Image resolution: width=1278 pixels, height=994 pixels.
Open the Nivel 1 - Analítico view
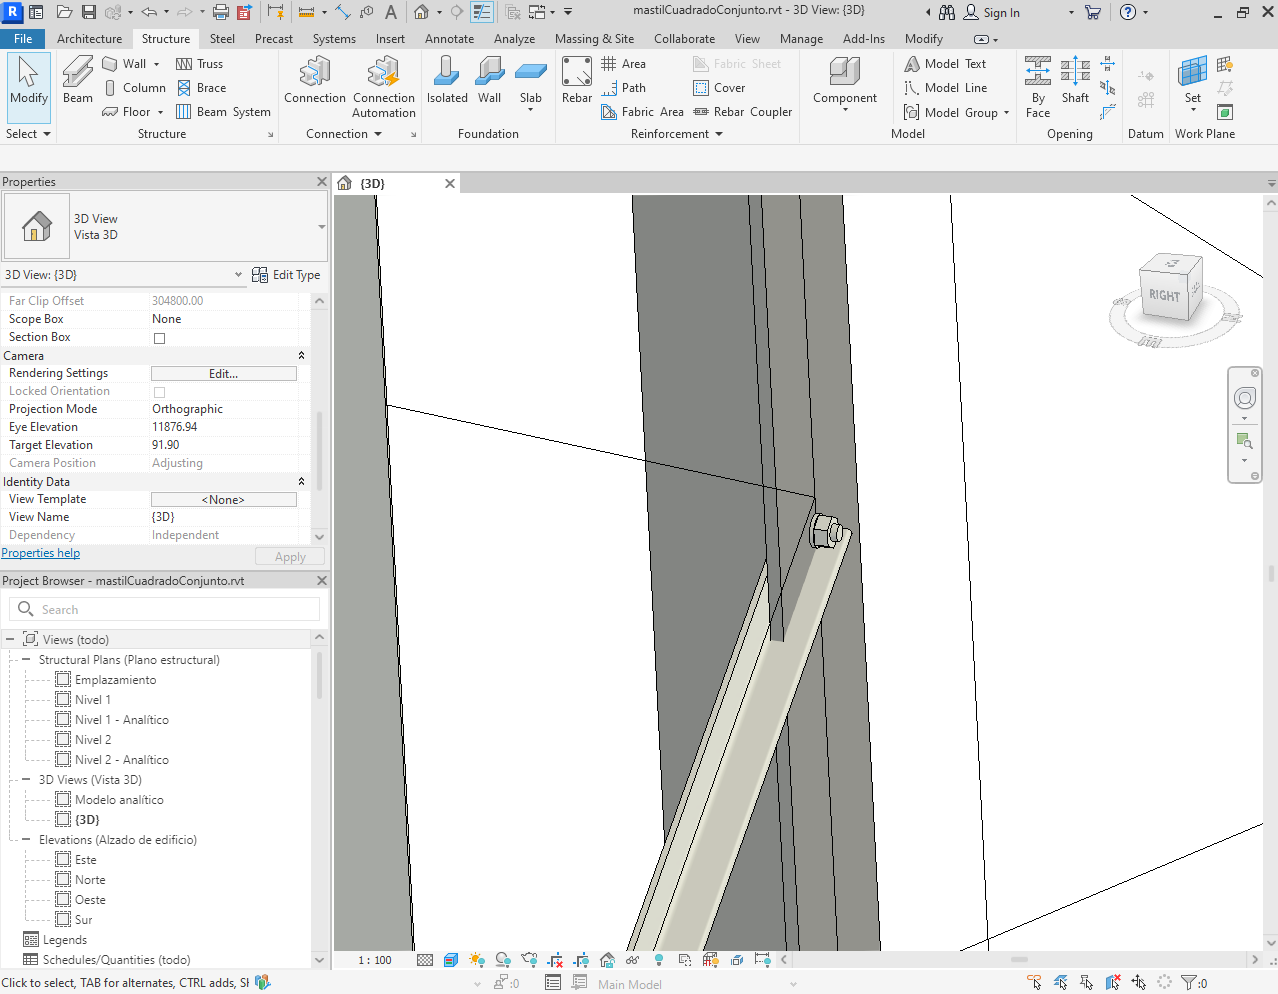click(x=121, y=720)
